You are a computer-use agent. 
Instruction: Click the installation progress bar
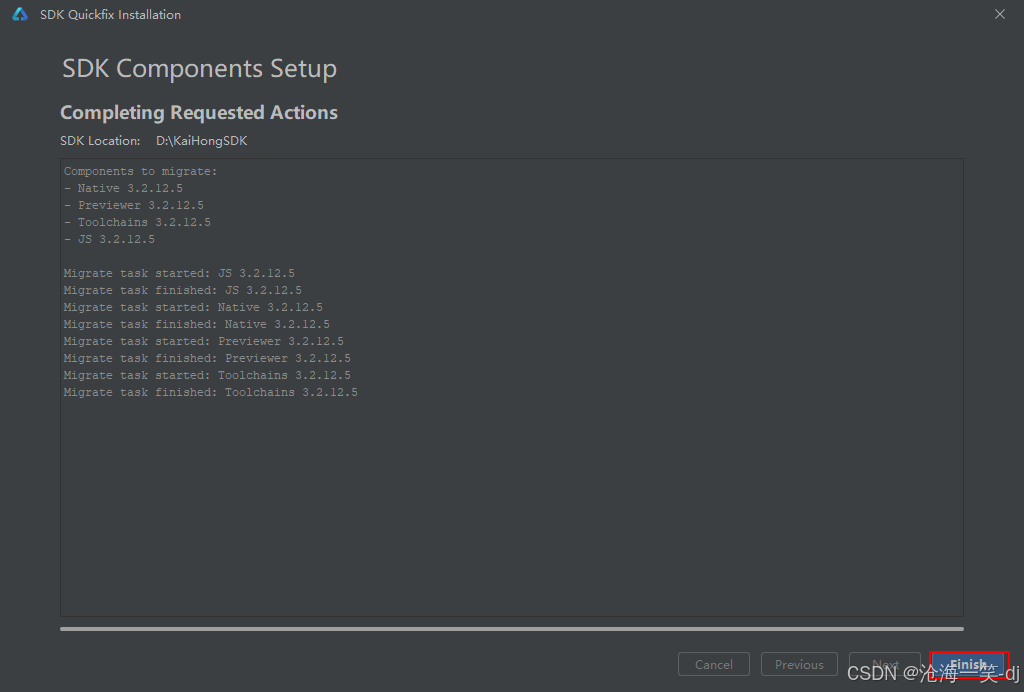[x=512, y=629]
